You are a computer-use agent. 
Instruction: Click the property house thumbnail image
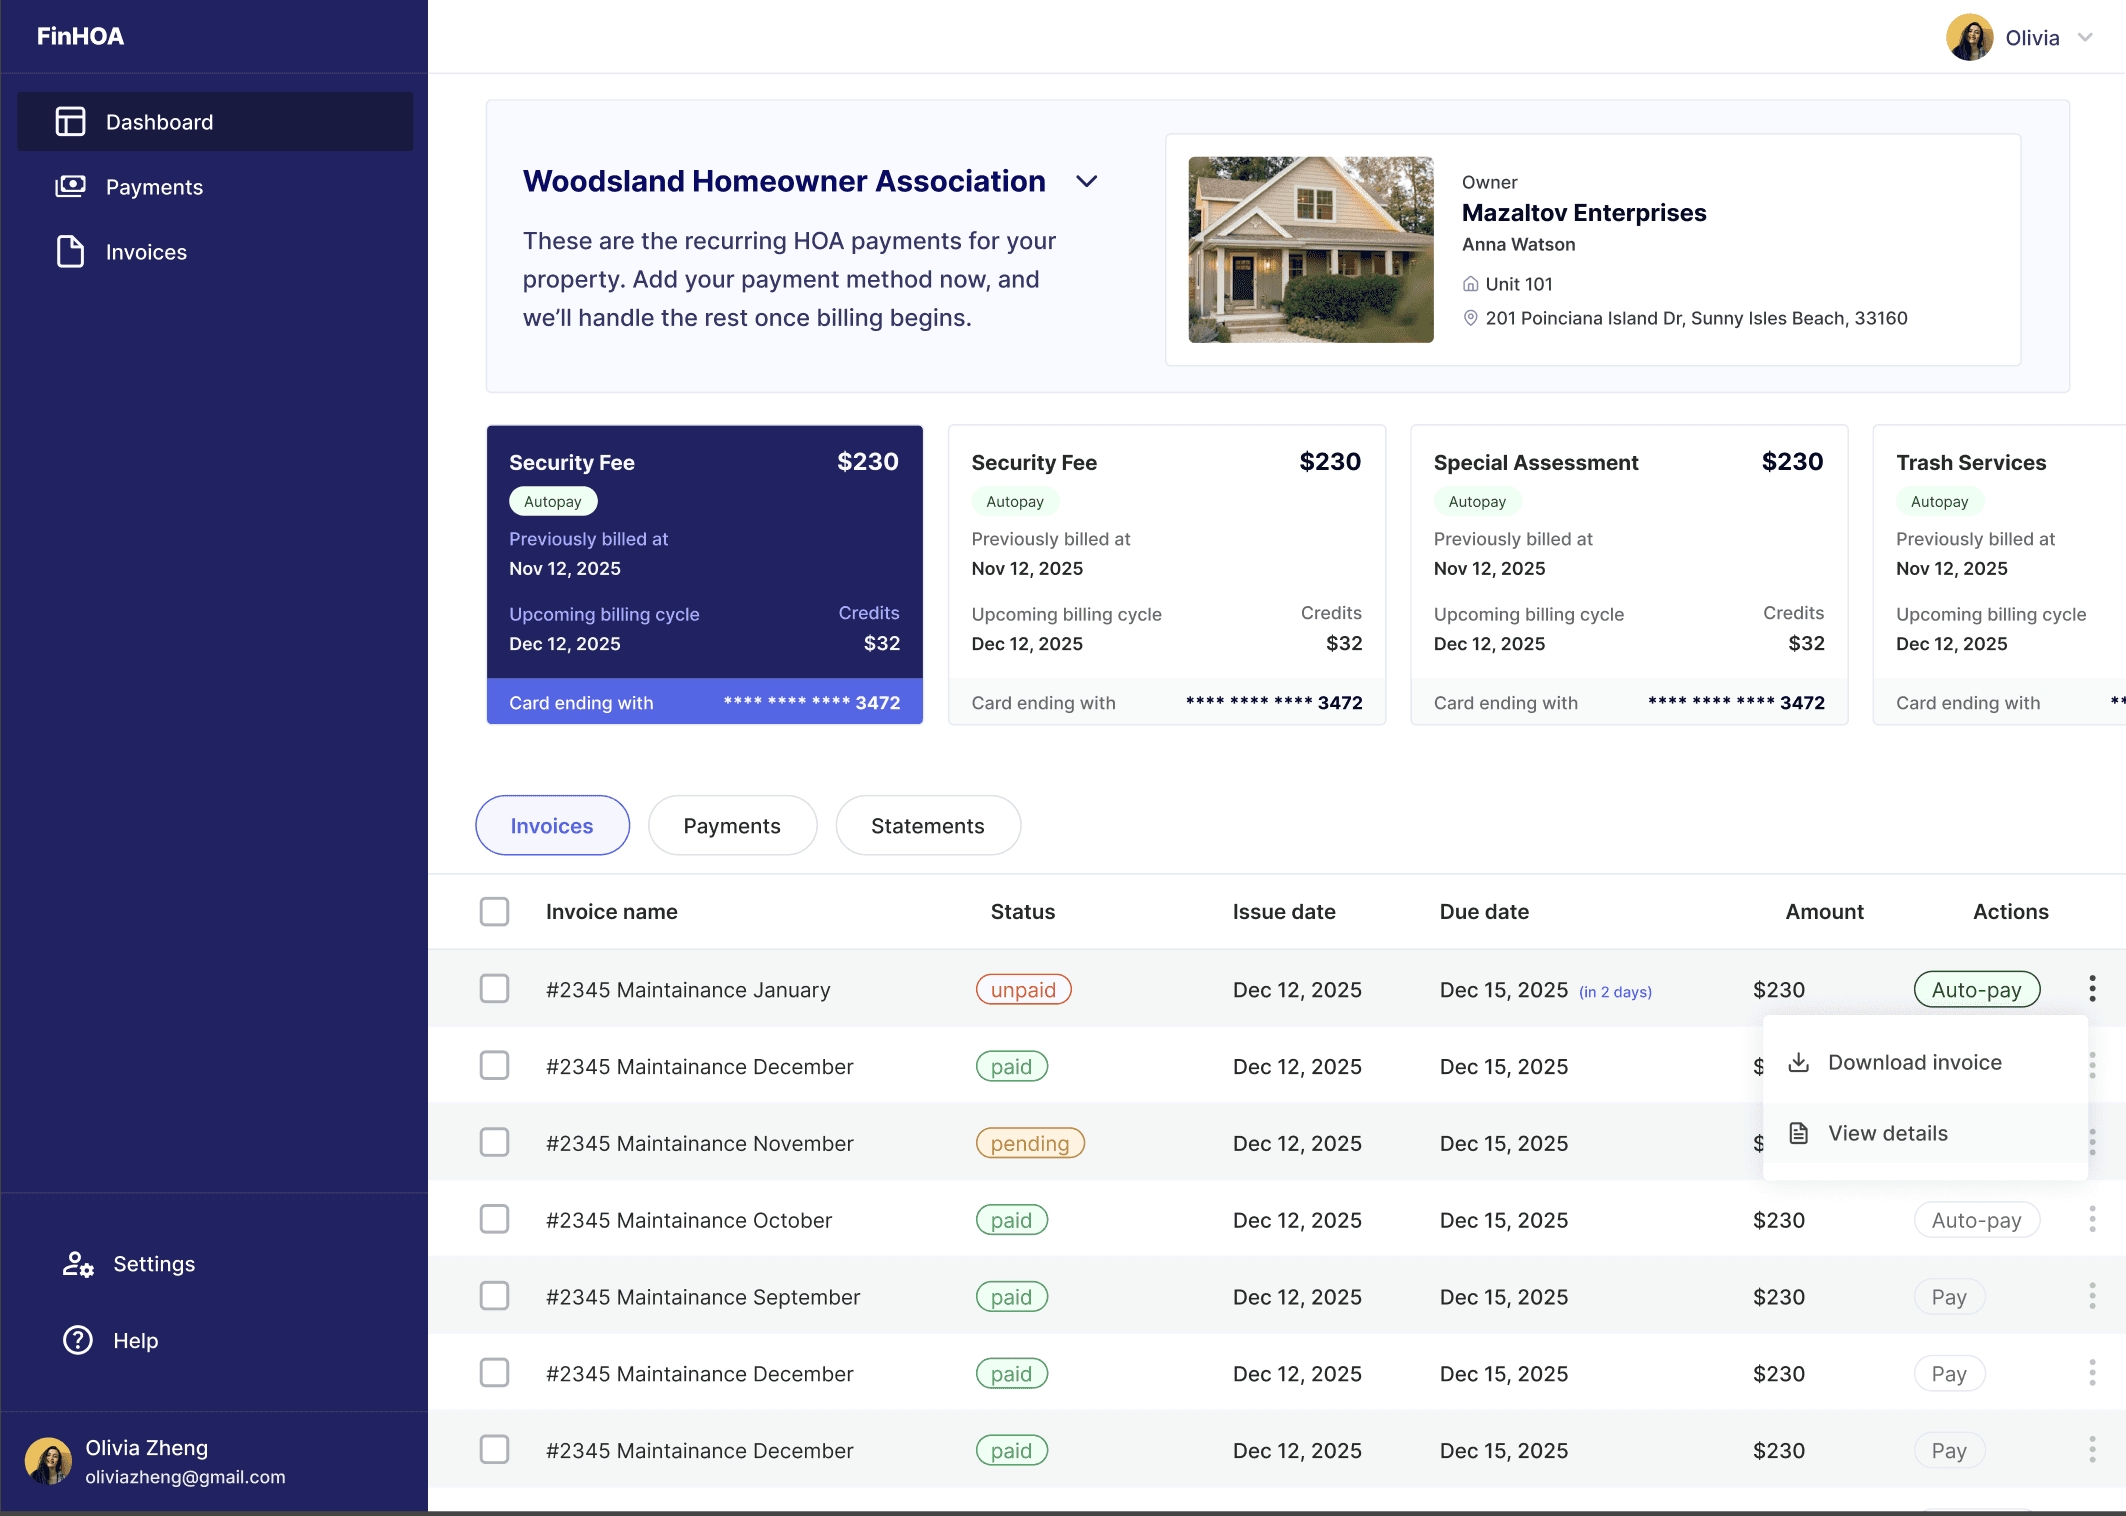(1310, 249)
